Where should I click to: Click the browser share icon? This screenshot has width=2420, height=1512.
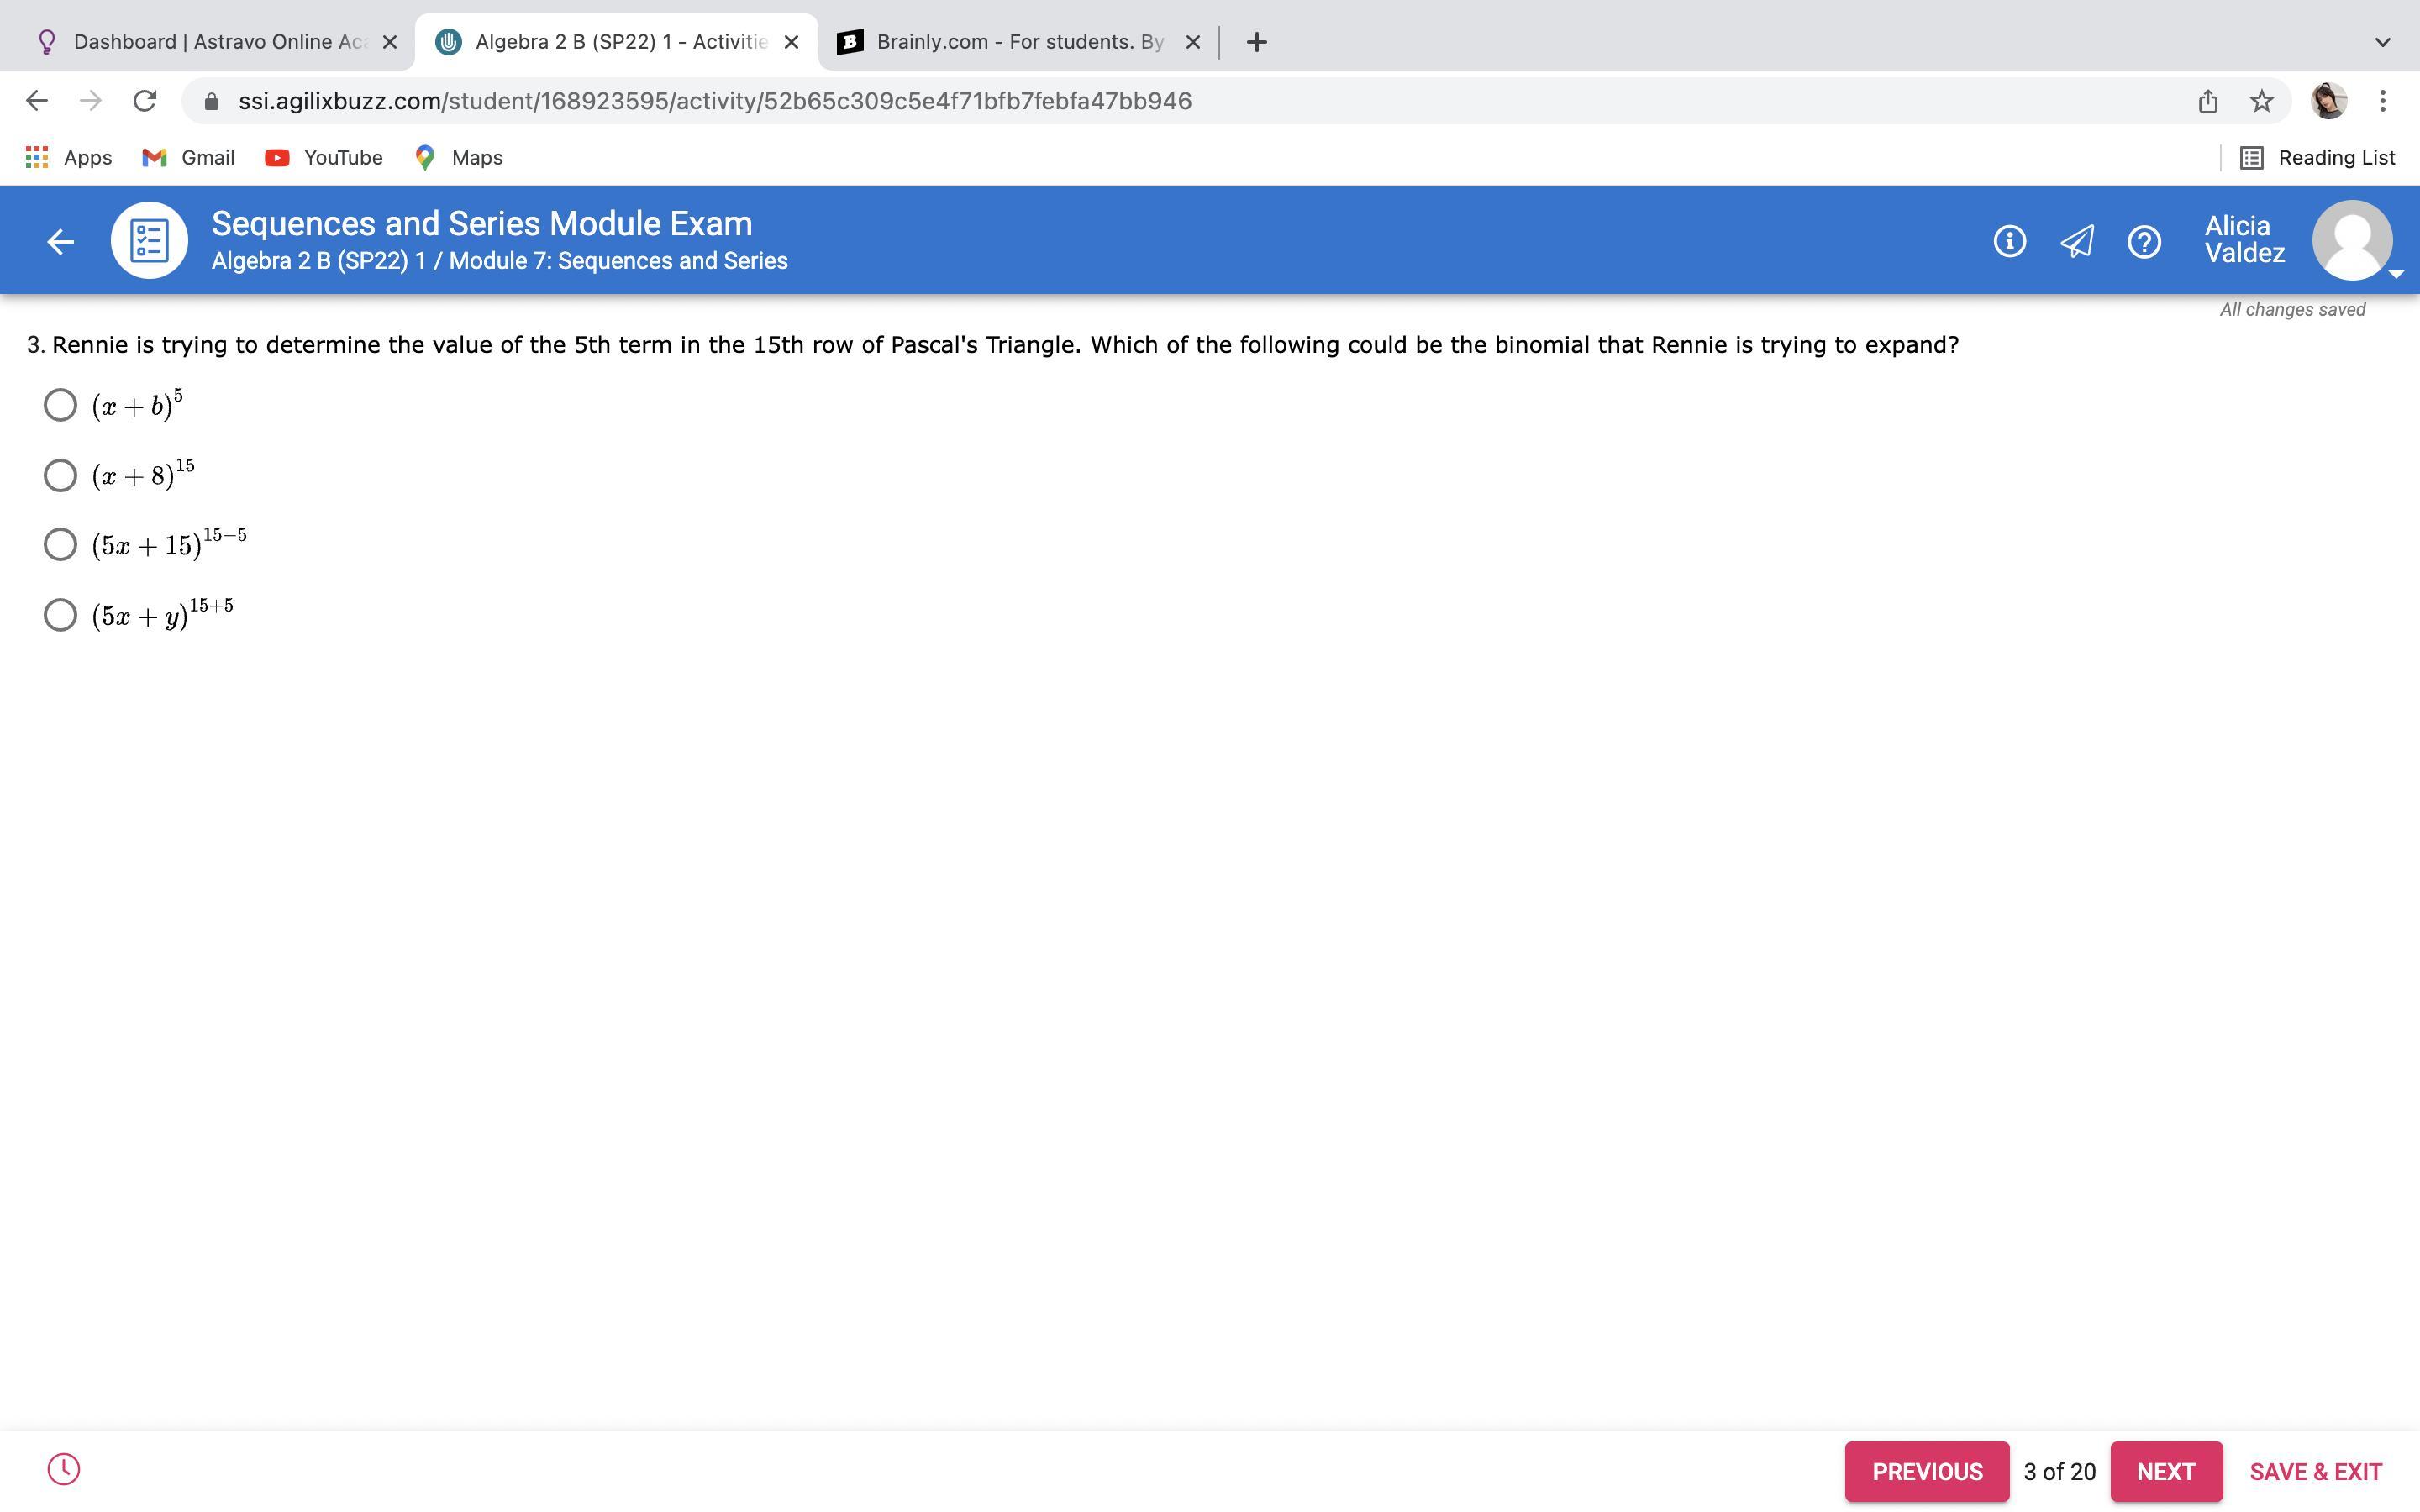click(2208, 101)
